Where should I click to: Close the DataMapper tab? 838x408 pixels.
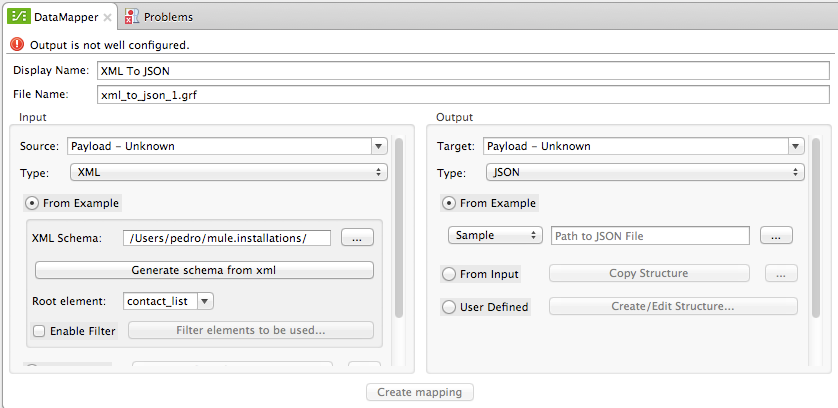(x=108, y=18)
